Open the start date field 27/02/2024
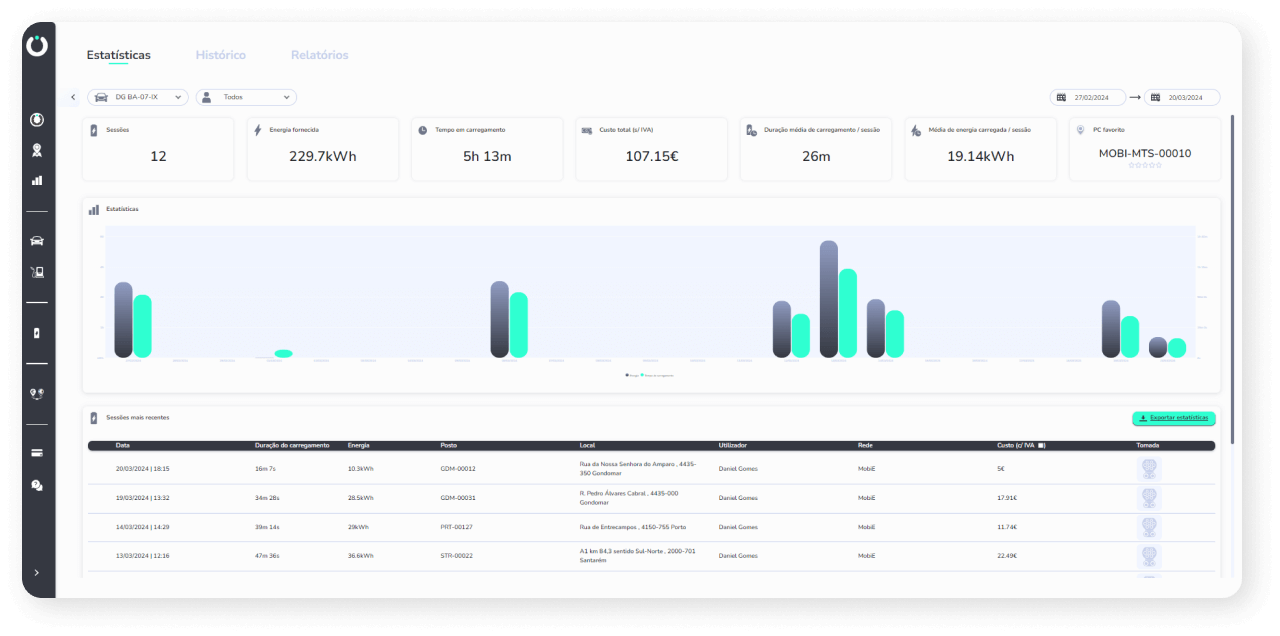This screenshot has width=1280, height=636. click(x=1088, y=98)
